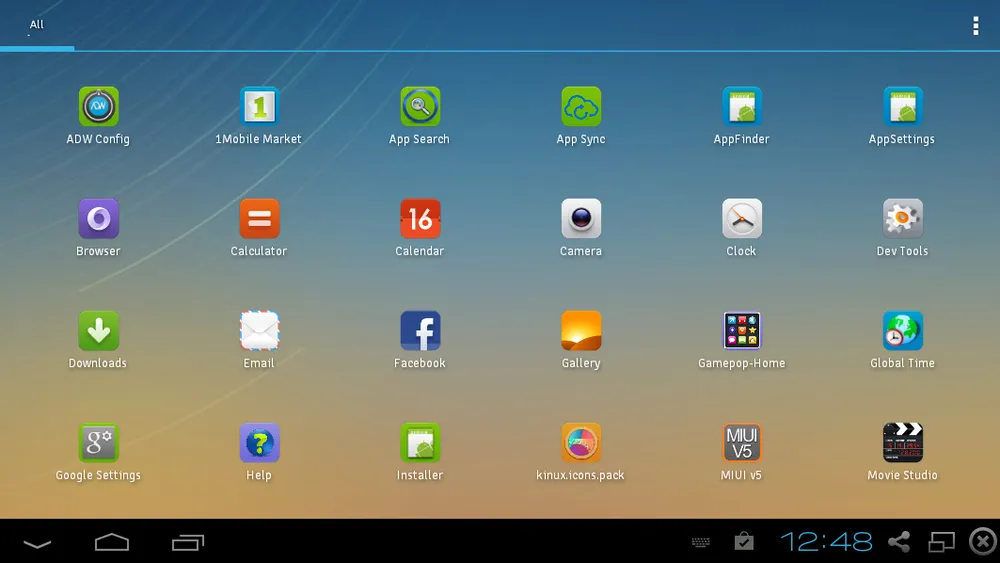The image size is (1000, 563).
Task: Select the All tab
Action: pyautogui.click(x=37, y=25)
